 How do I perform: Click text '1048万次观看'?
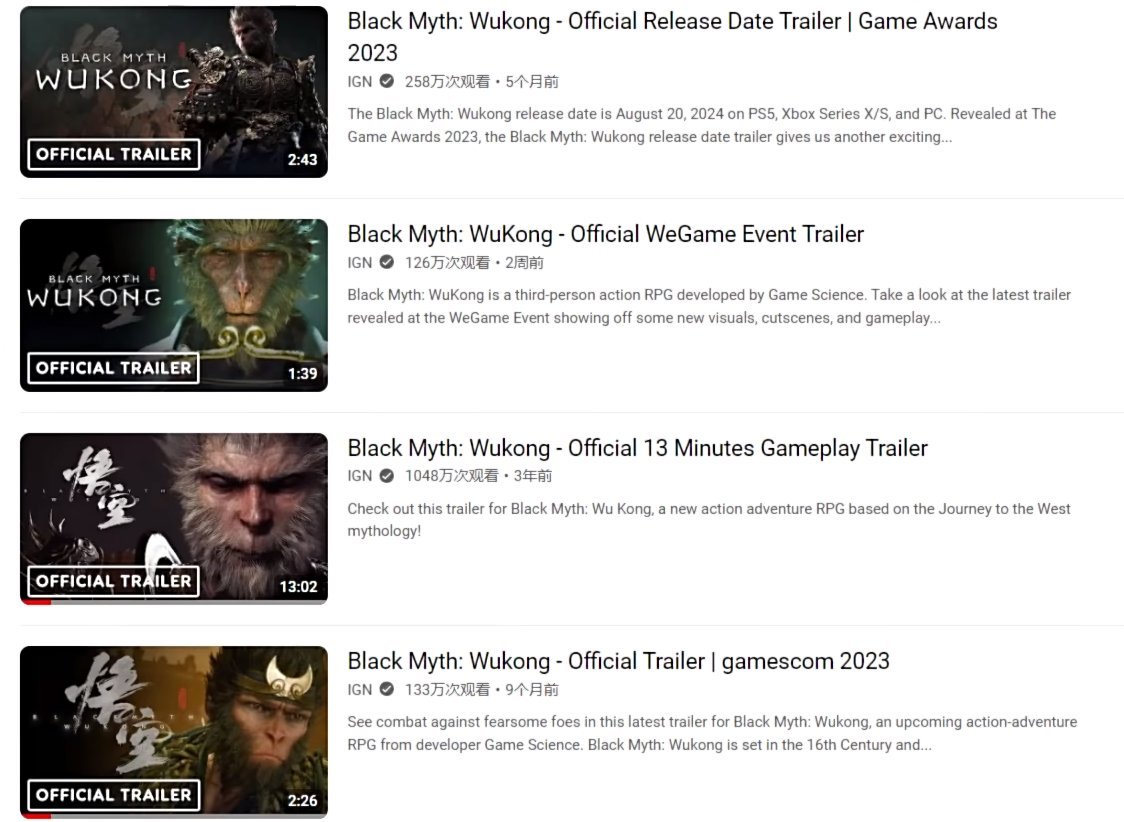pos(452,476)
